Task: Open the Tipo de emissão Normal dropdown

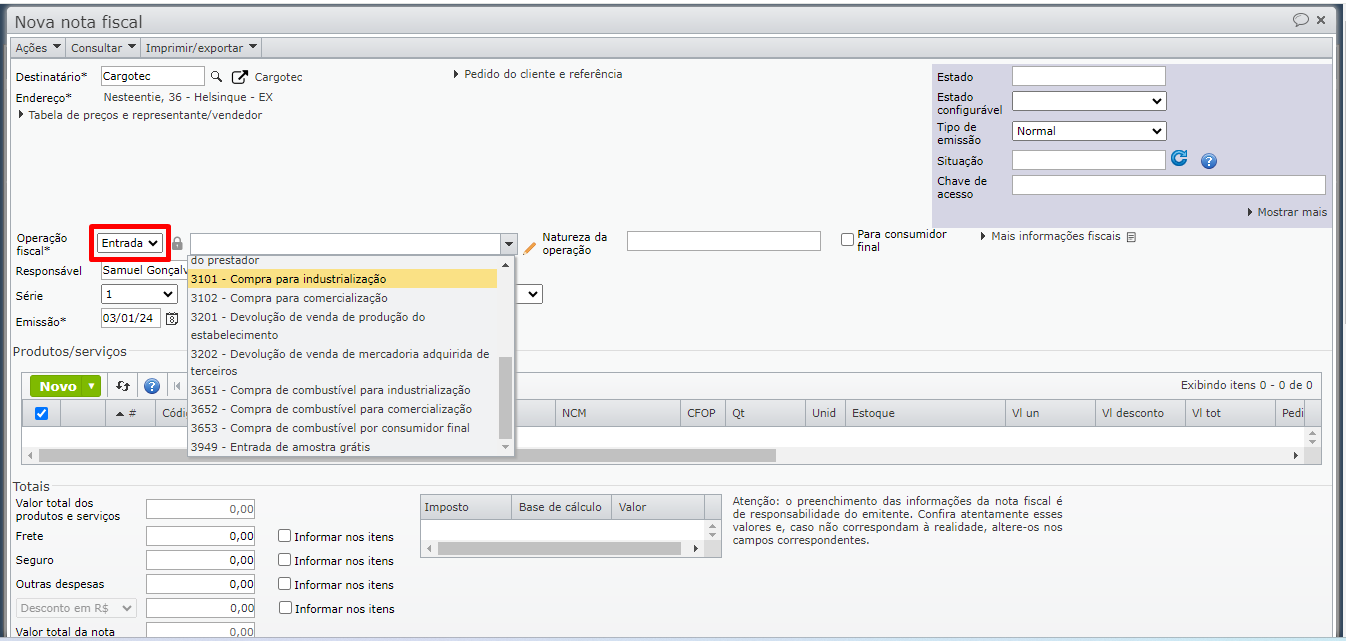Action: 1089,131
